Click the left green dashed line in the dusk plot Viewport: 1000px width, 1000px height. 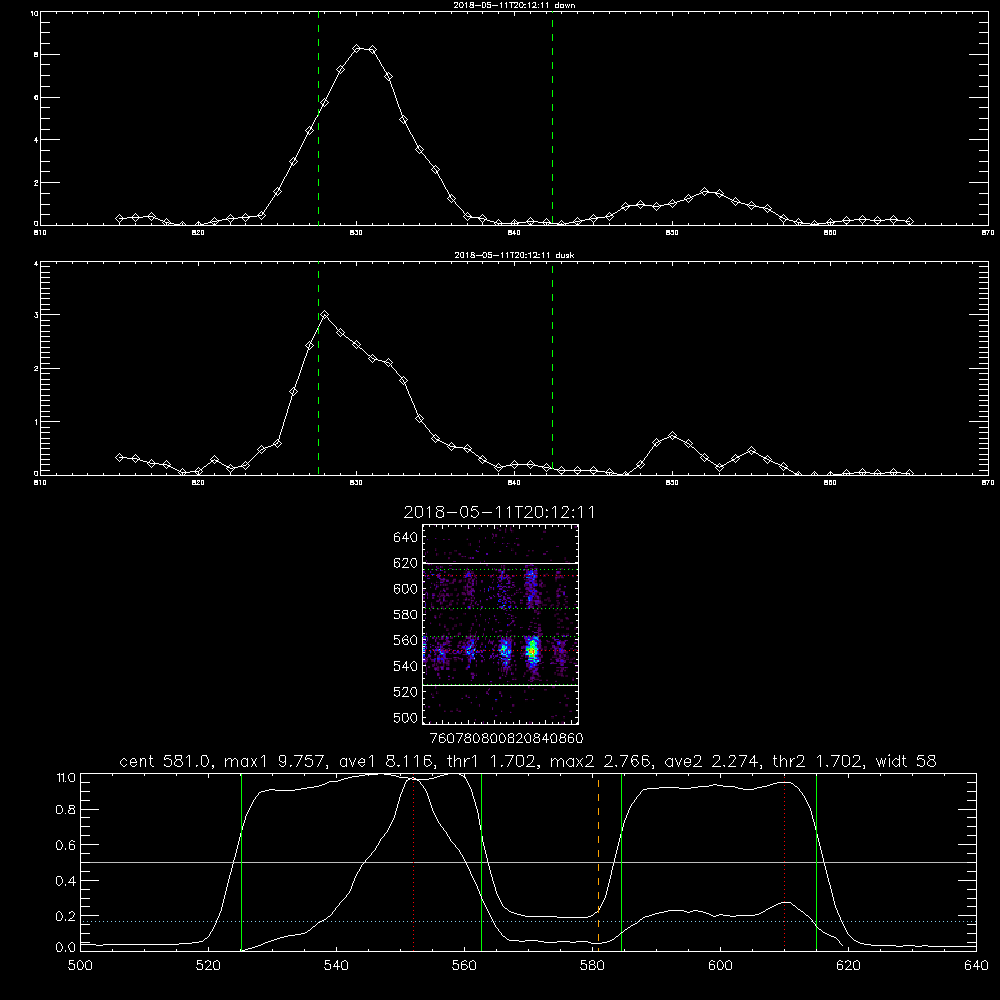pyautogui.click(x=318, y=369)
